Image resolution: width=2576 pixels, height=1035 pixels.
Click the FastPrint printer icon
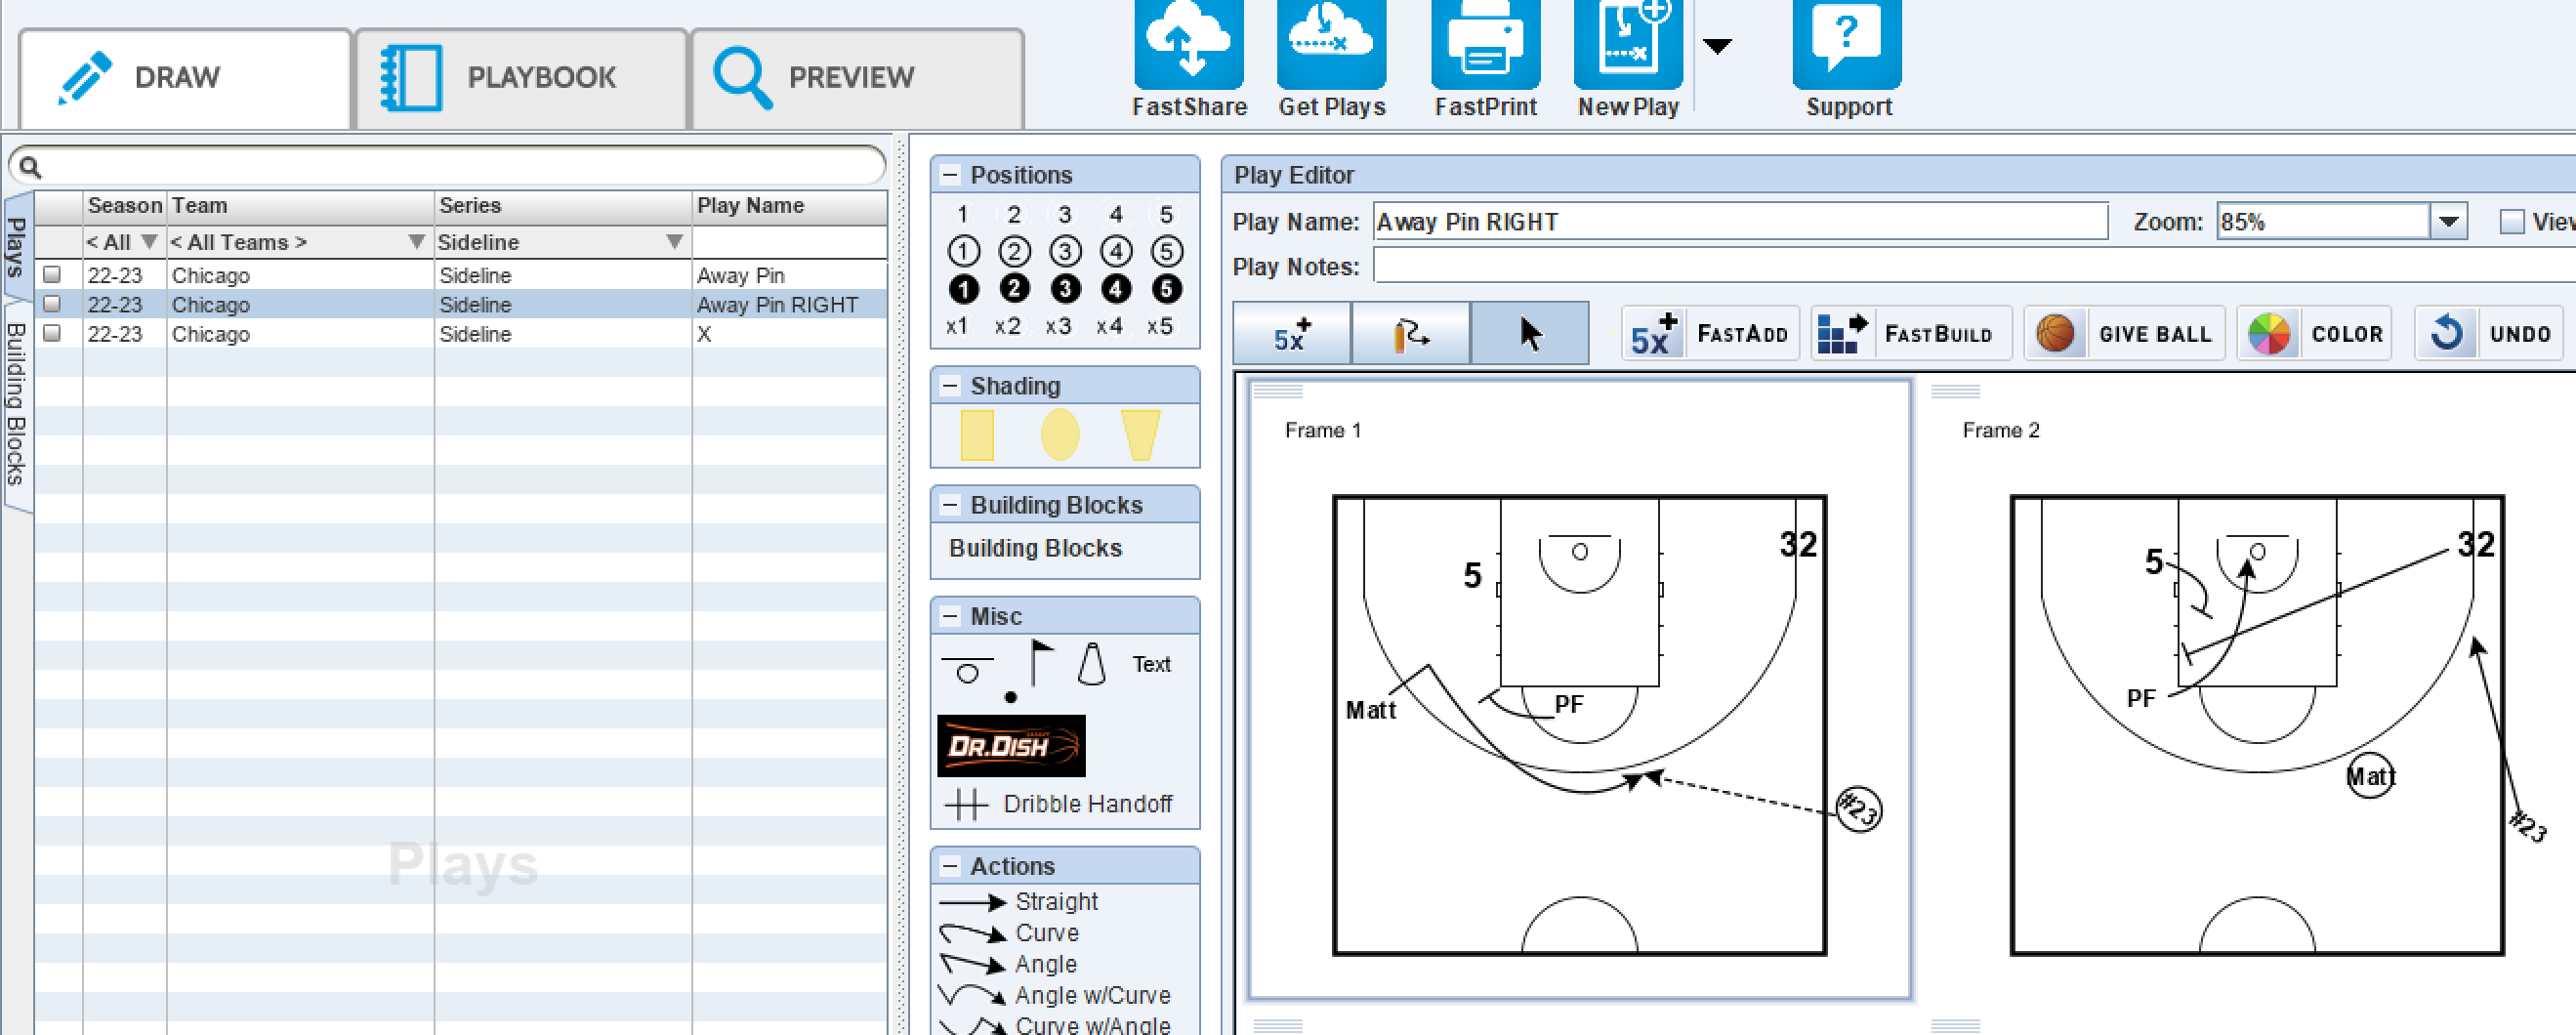click(1485, 44)
